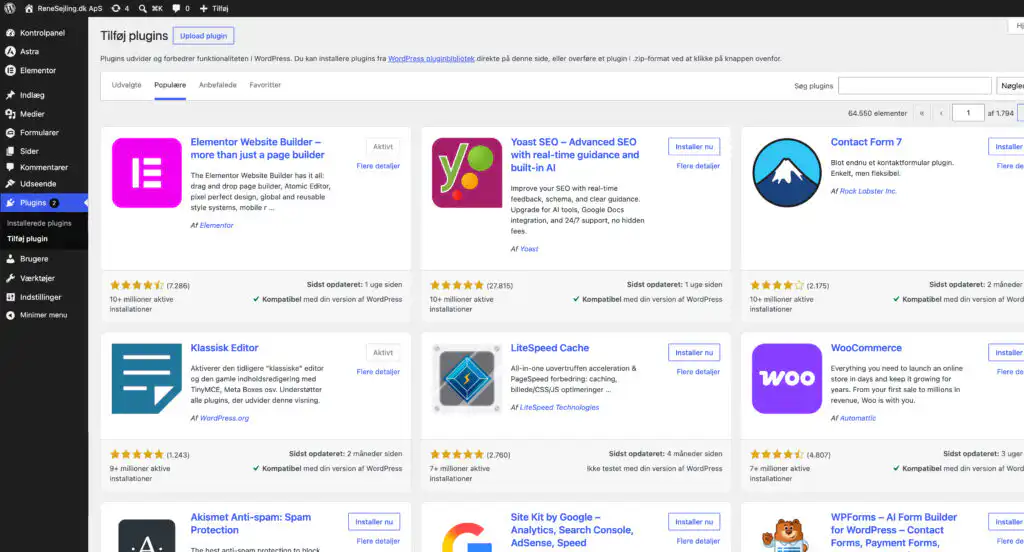The image size is (1024, 552).
Task: Open WooCommerce plugin title link
Action: pos(866,348)
